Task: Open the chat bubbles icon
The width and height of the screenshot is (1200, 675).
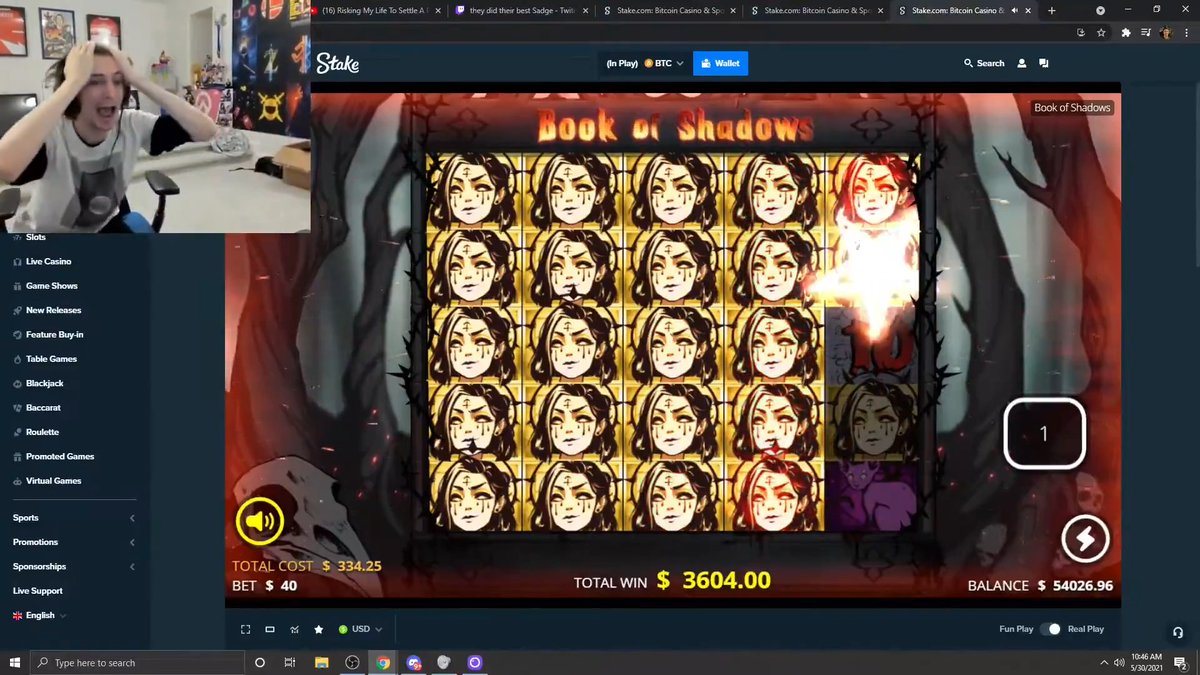Action: pyautogui.click(x=1044, y=63)
